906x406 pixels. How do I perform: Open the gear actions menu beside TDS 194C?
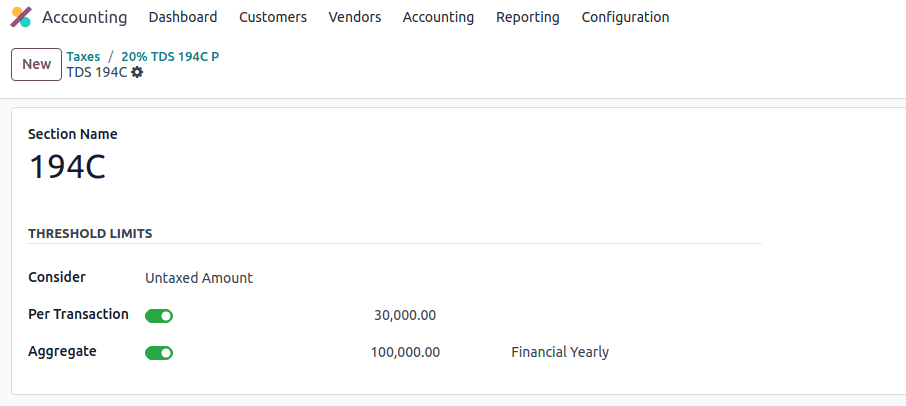coord(137,72)
